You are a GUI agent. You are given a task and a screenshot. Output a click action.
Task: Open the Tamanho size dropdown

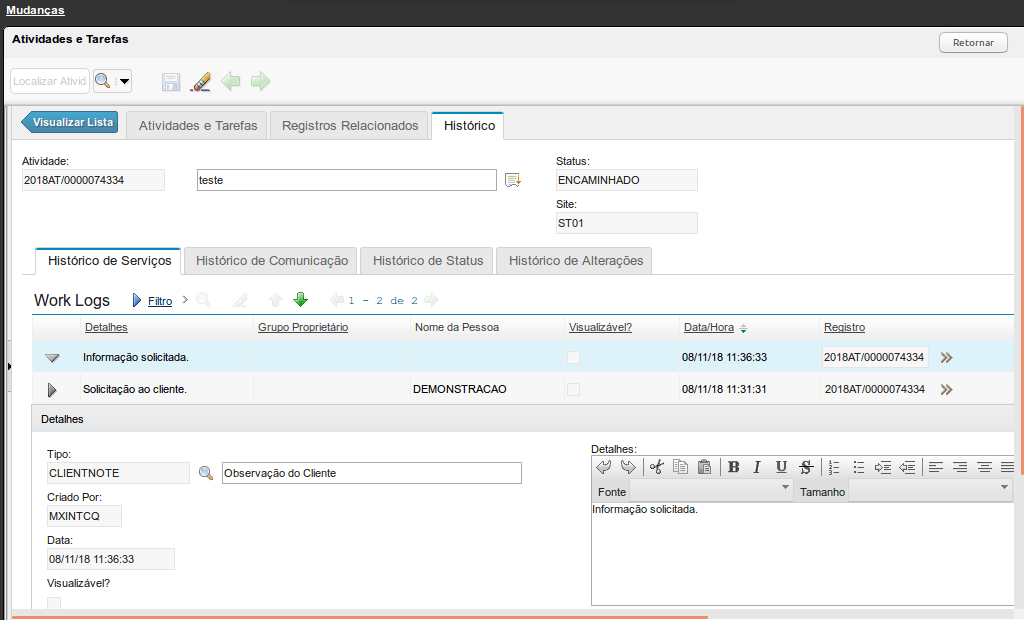1004,487
